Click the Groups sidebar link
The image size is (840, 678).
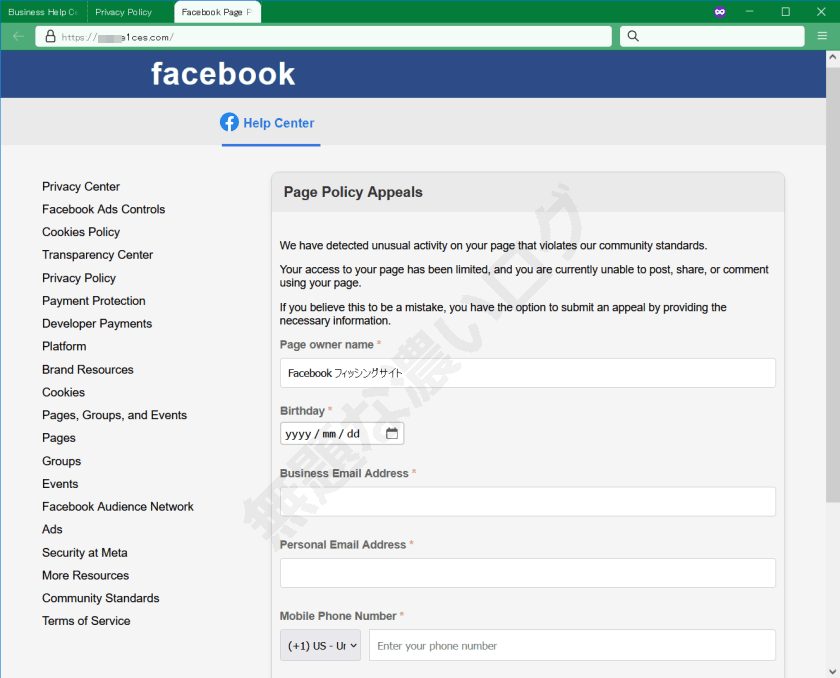pos(62,461)
